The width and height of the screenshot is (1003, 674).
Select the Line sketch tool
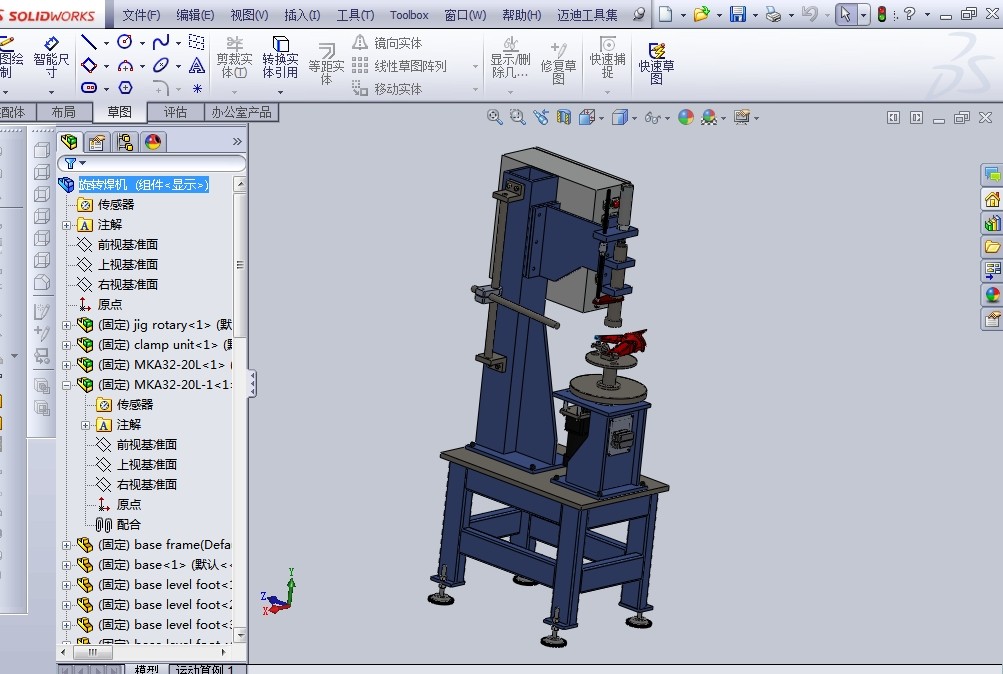pos(89,43)
